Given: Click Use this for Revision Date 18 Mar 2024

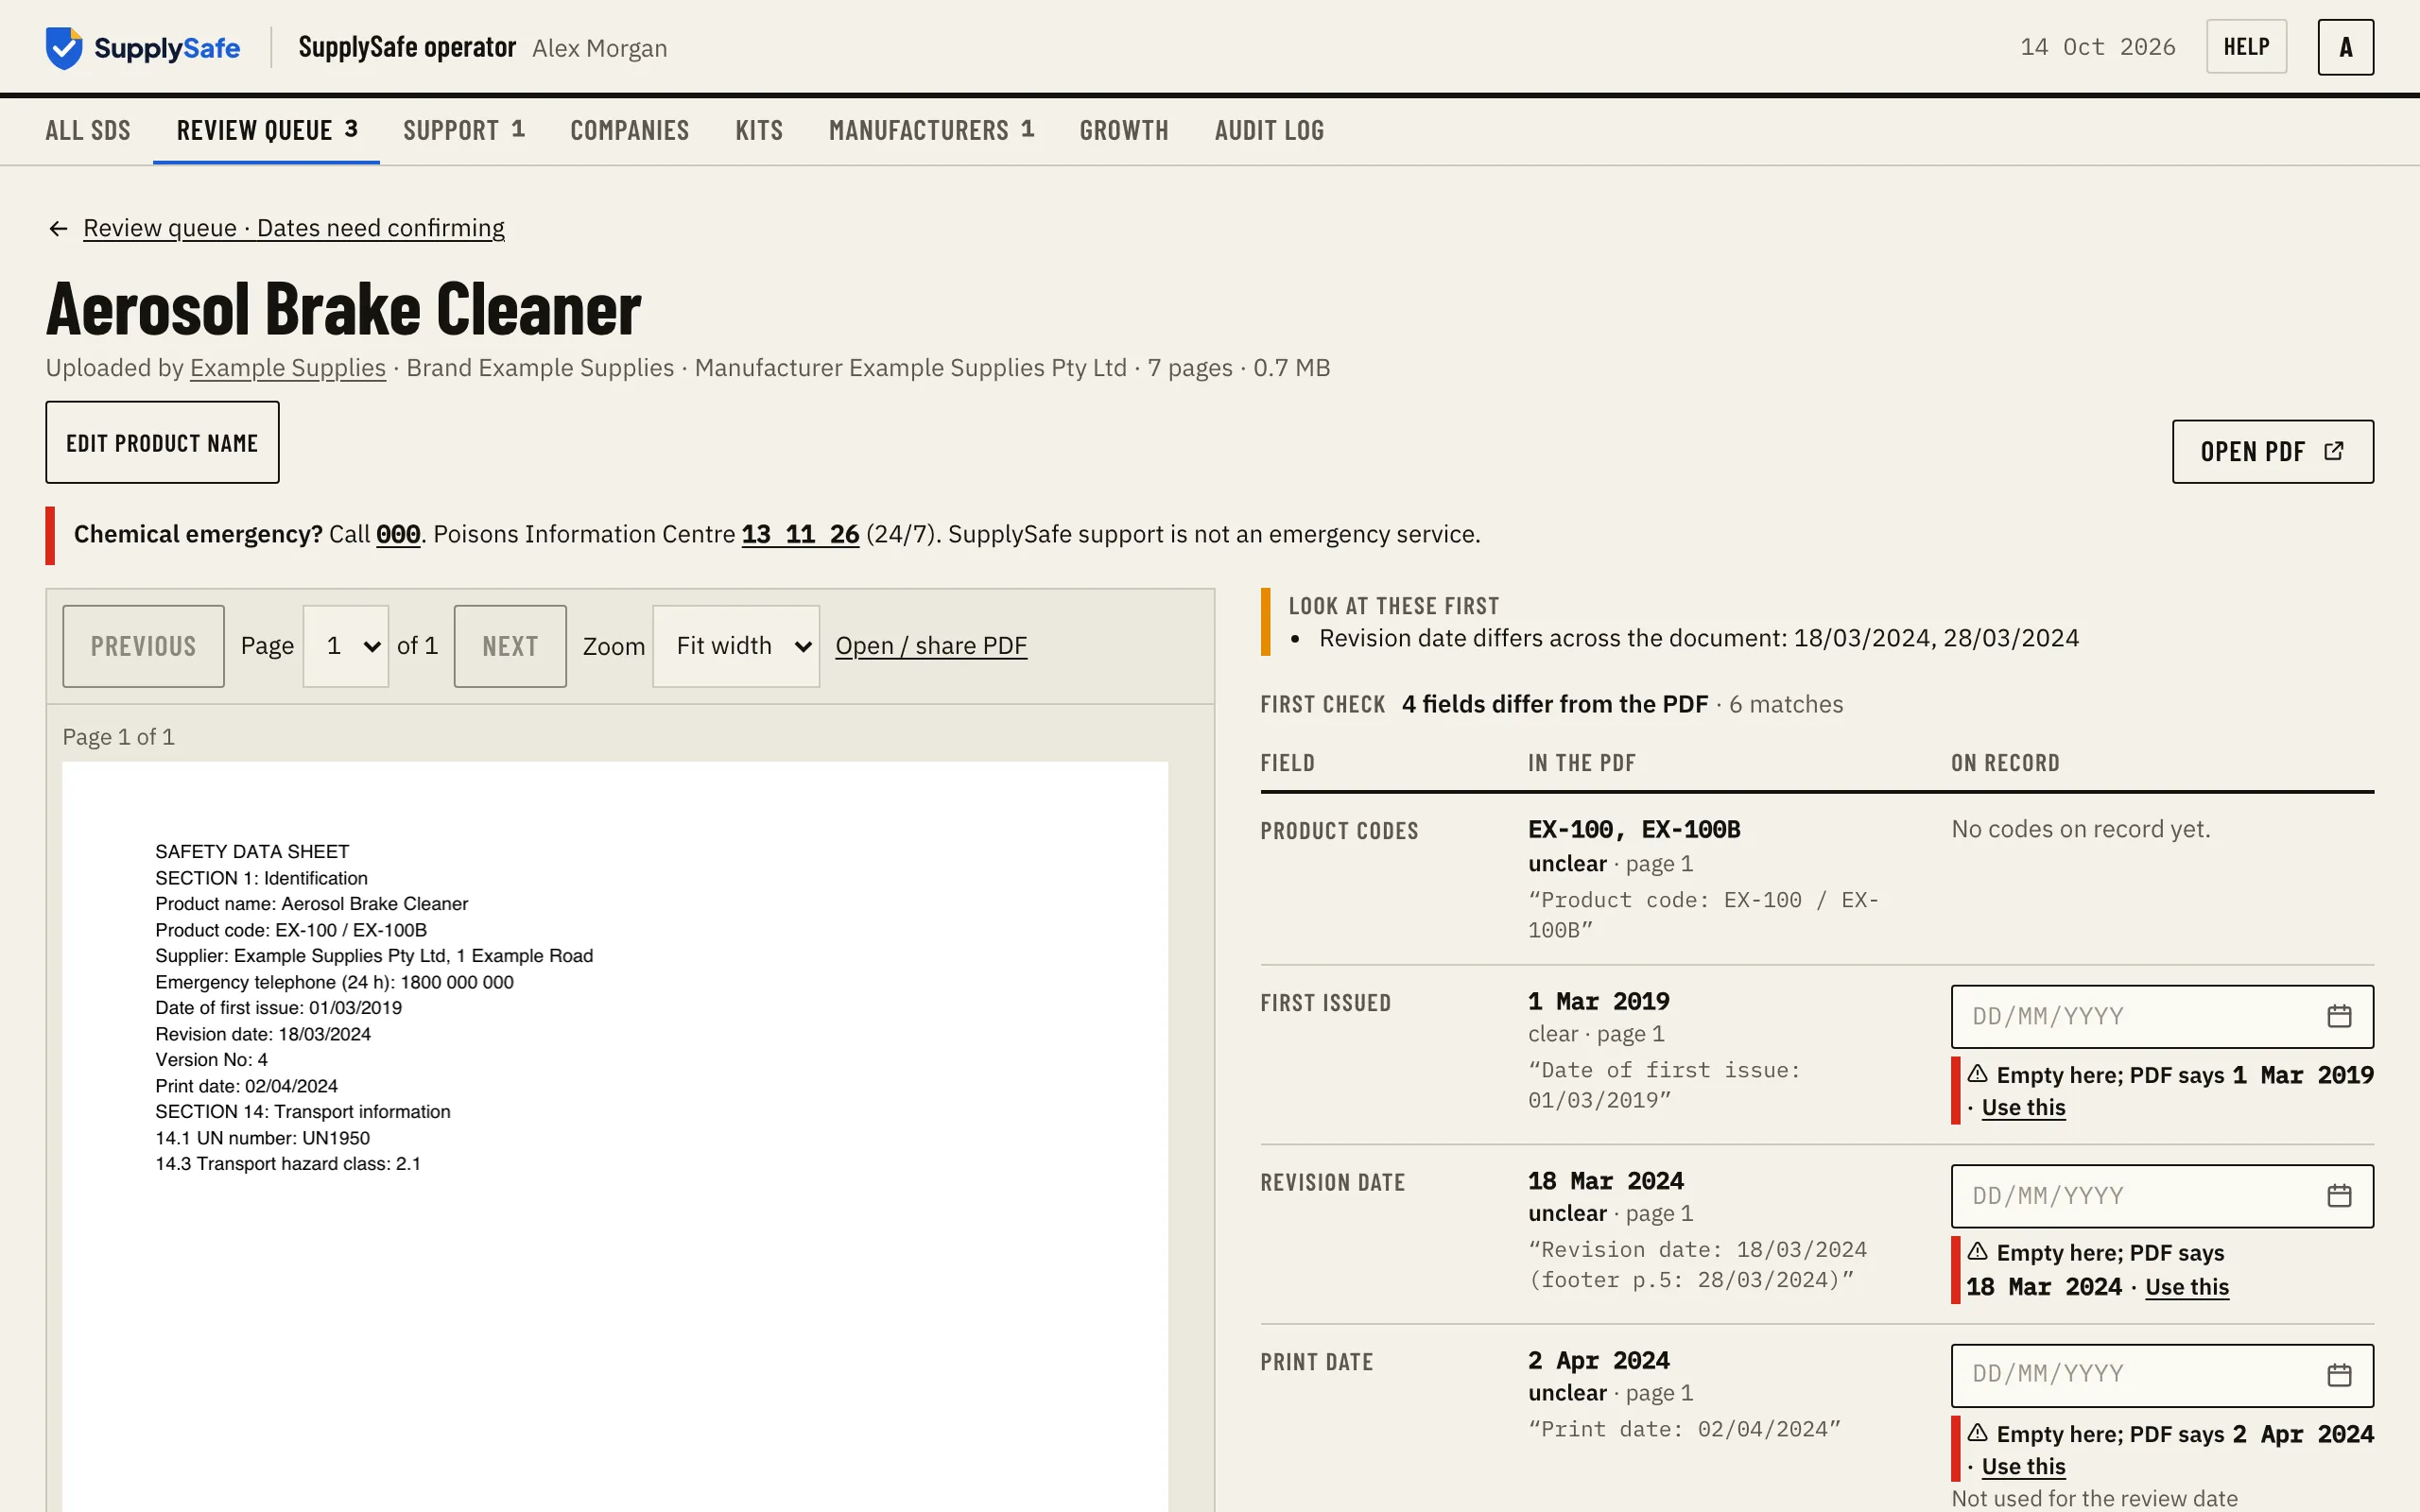Looking at the screenshot, I should tap(2187, 1287).
